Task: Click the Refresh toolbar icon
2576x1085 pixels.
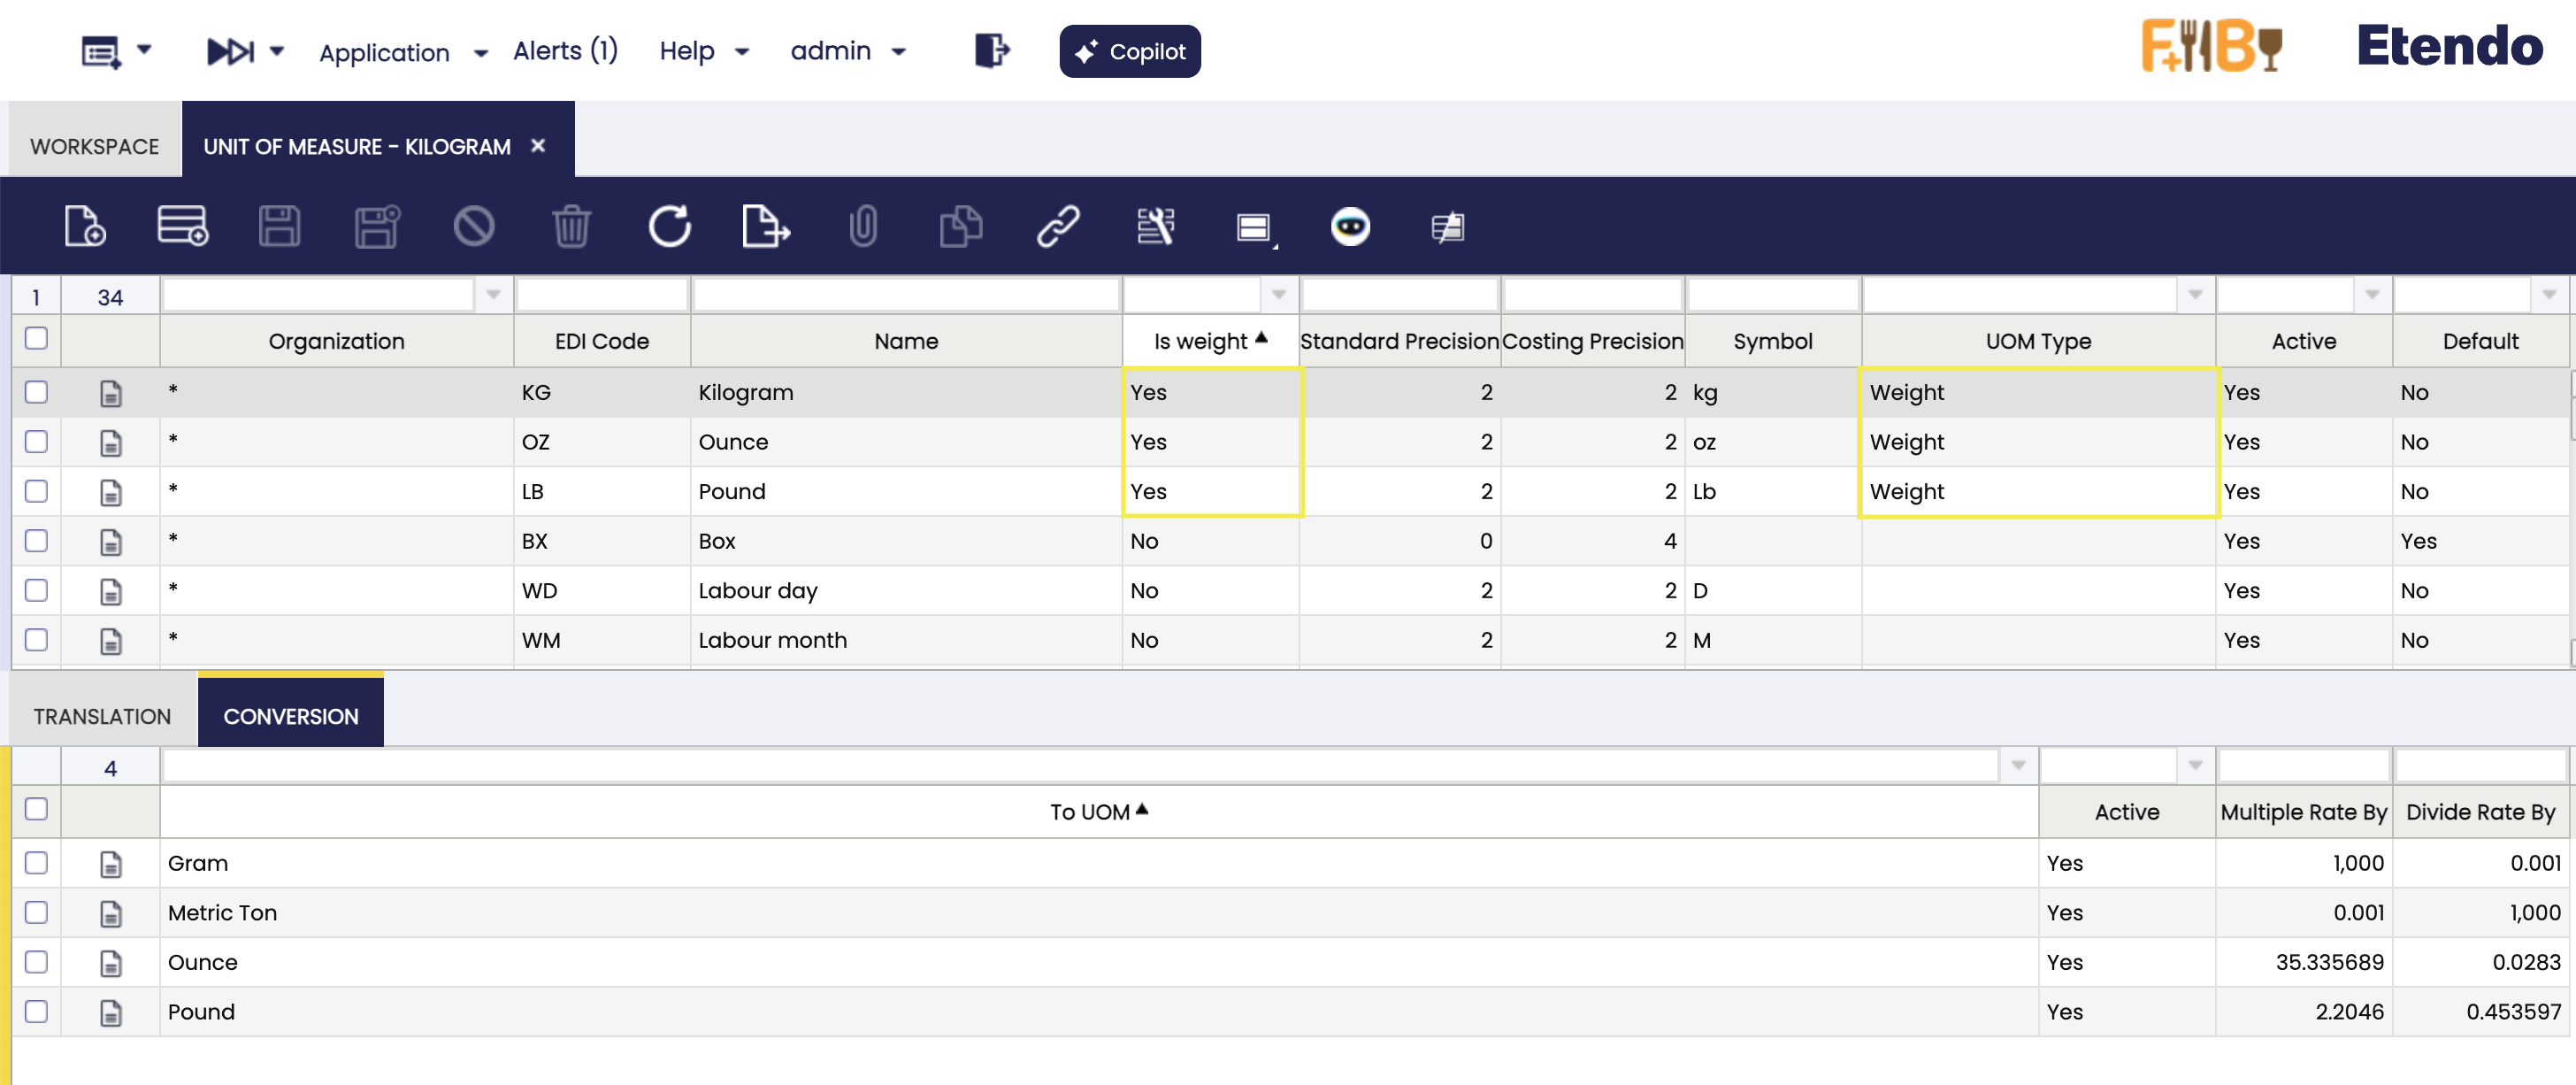Action: pos(669,226)
